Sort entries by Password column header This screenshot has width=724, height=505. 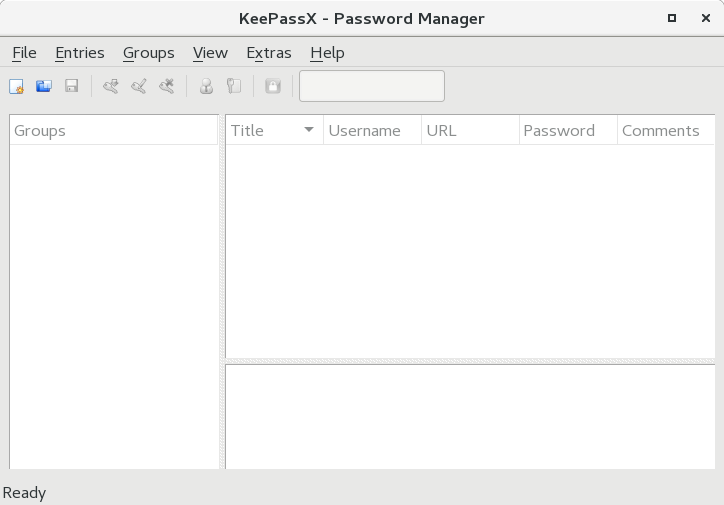pyautogui.click(x=568, y=131)
